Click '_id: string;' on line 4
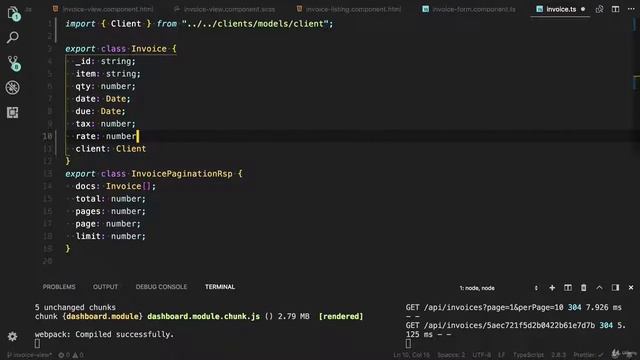640x360 pixels. click(105, 61)
